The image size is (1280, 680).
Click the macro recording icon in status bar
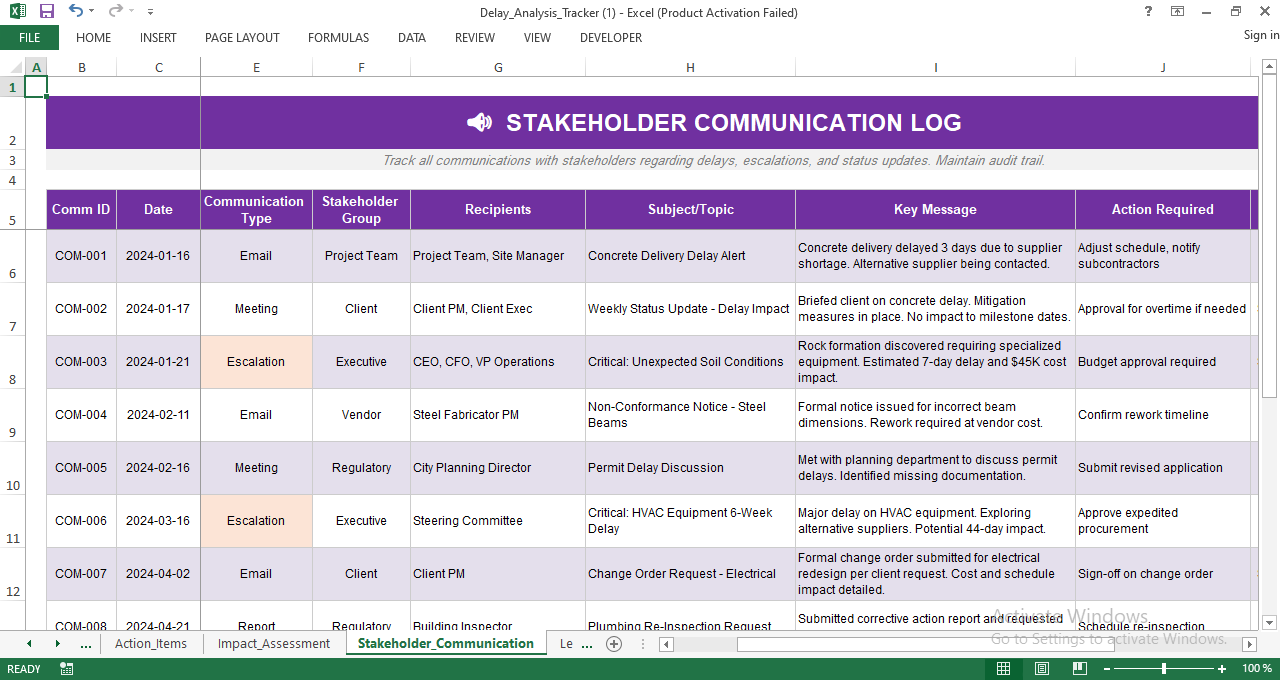pyautogui.click(x=66, y=668)
